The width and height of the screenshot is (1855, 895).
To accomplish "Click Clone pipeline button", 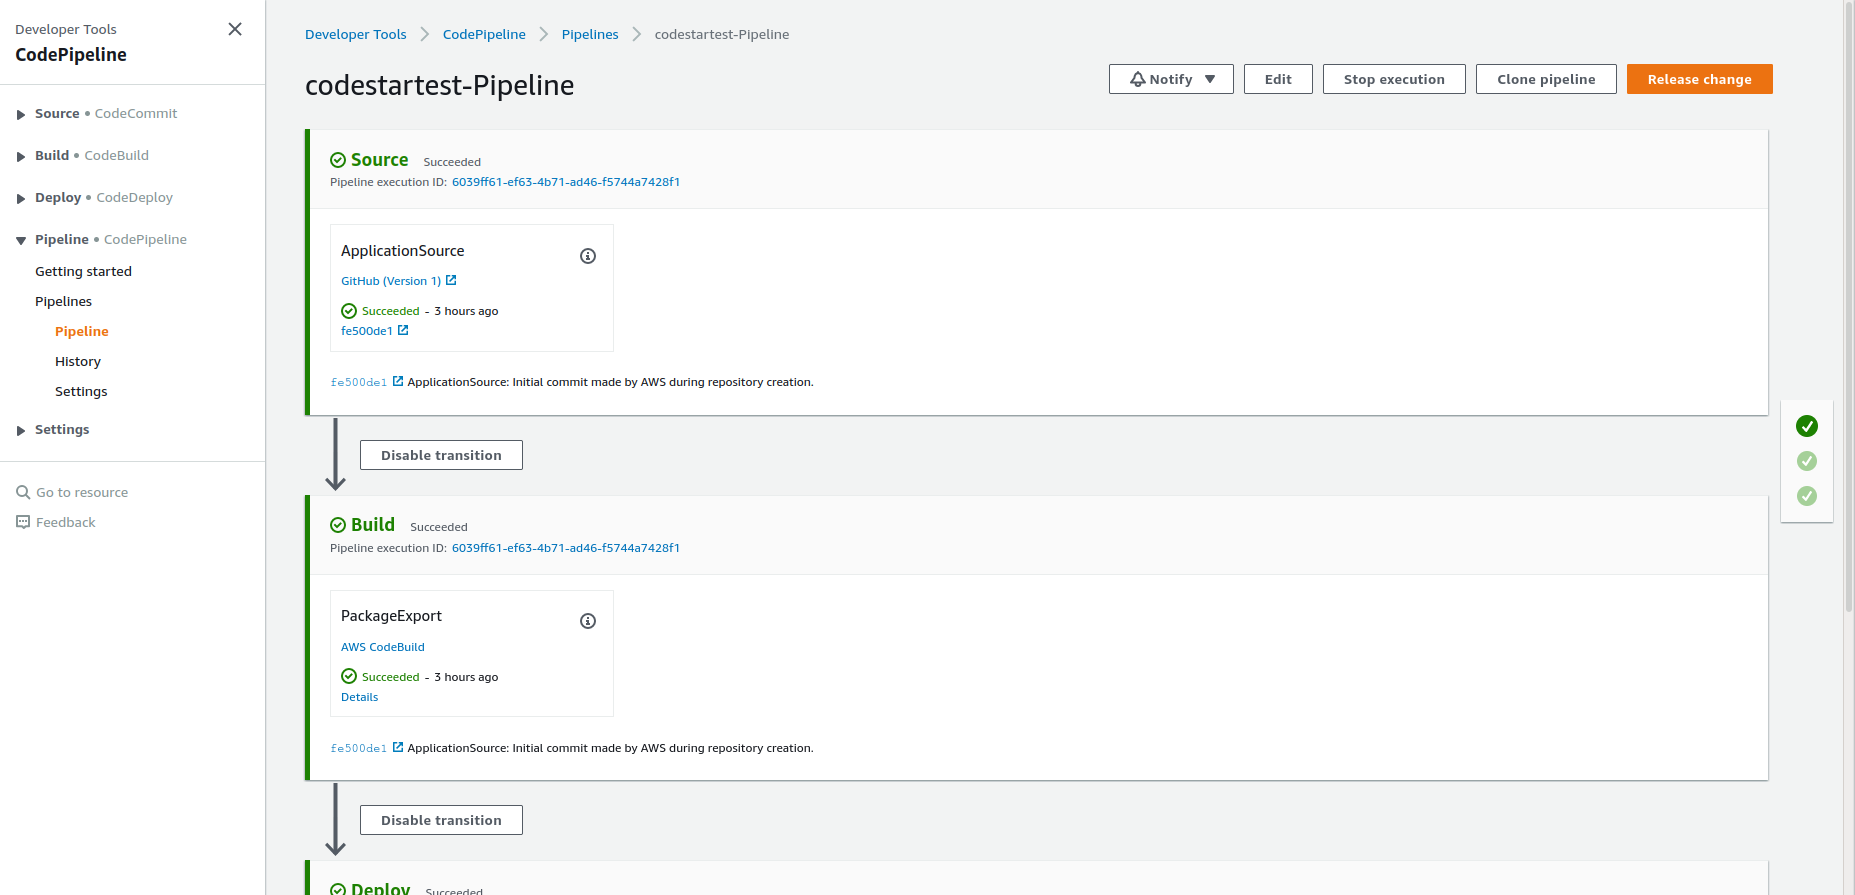I will coord(1546,79).
